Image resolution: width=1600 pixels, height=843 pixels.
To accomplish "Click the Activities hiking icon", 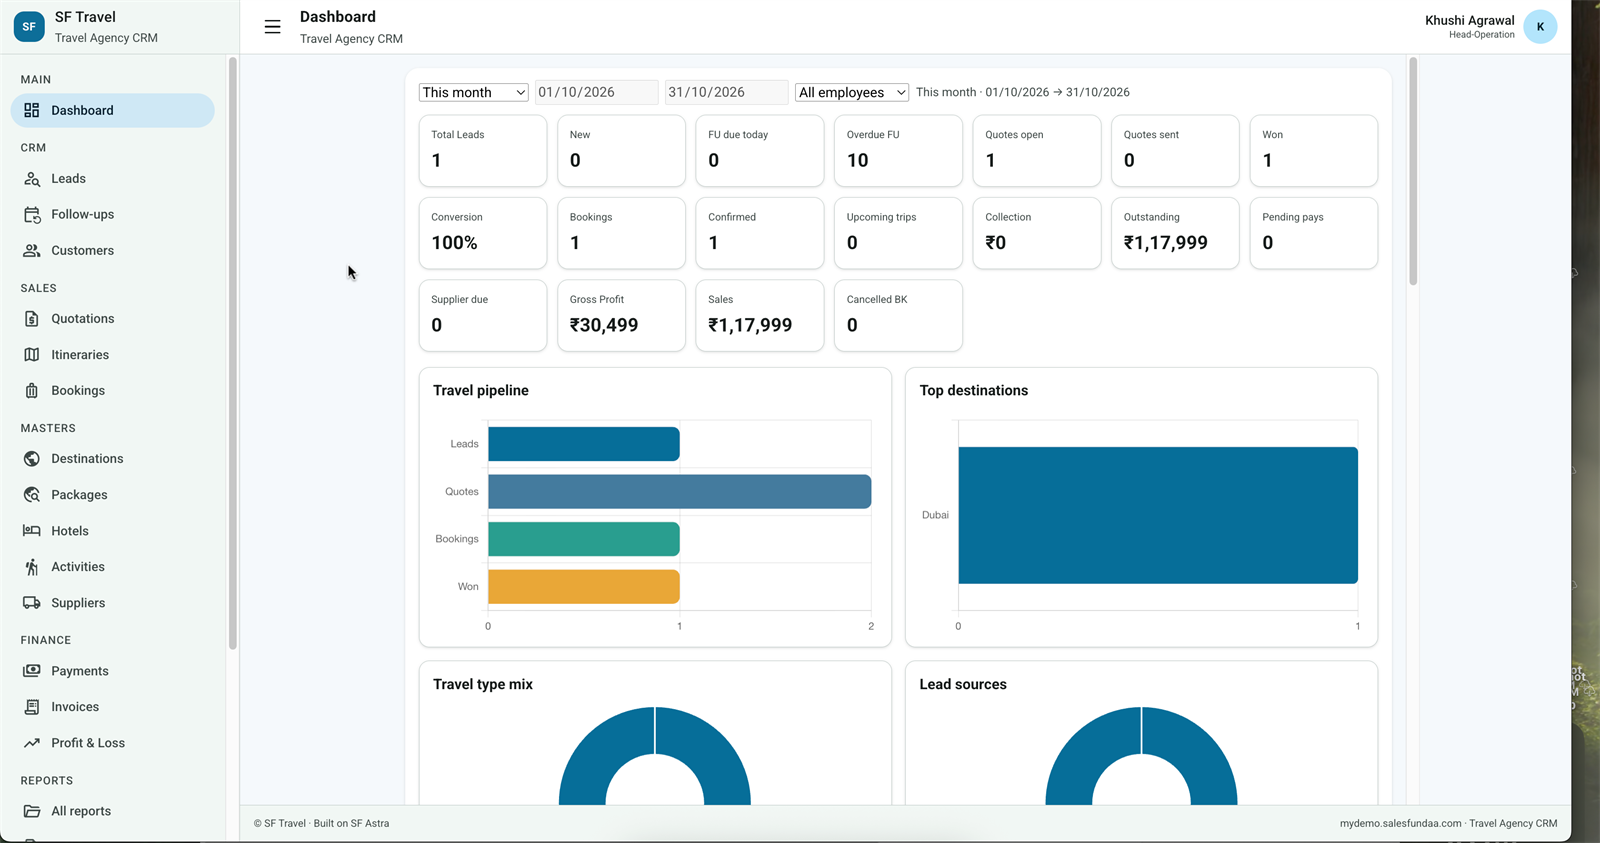I will (32, 567).
